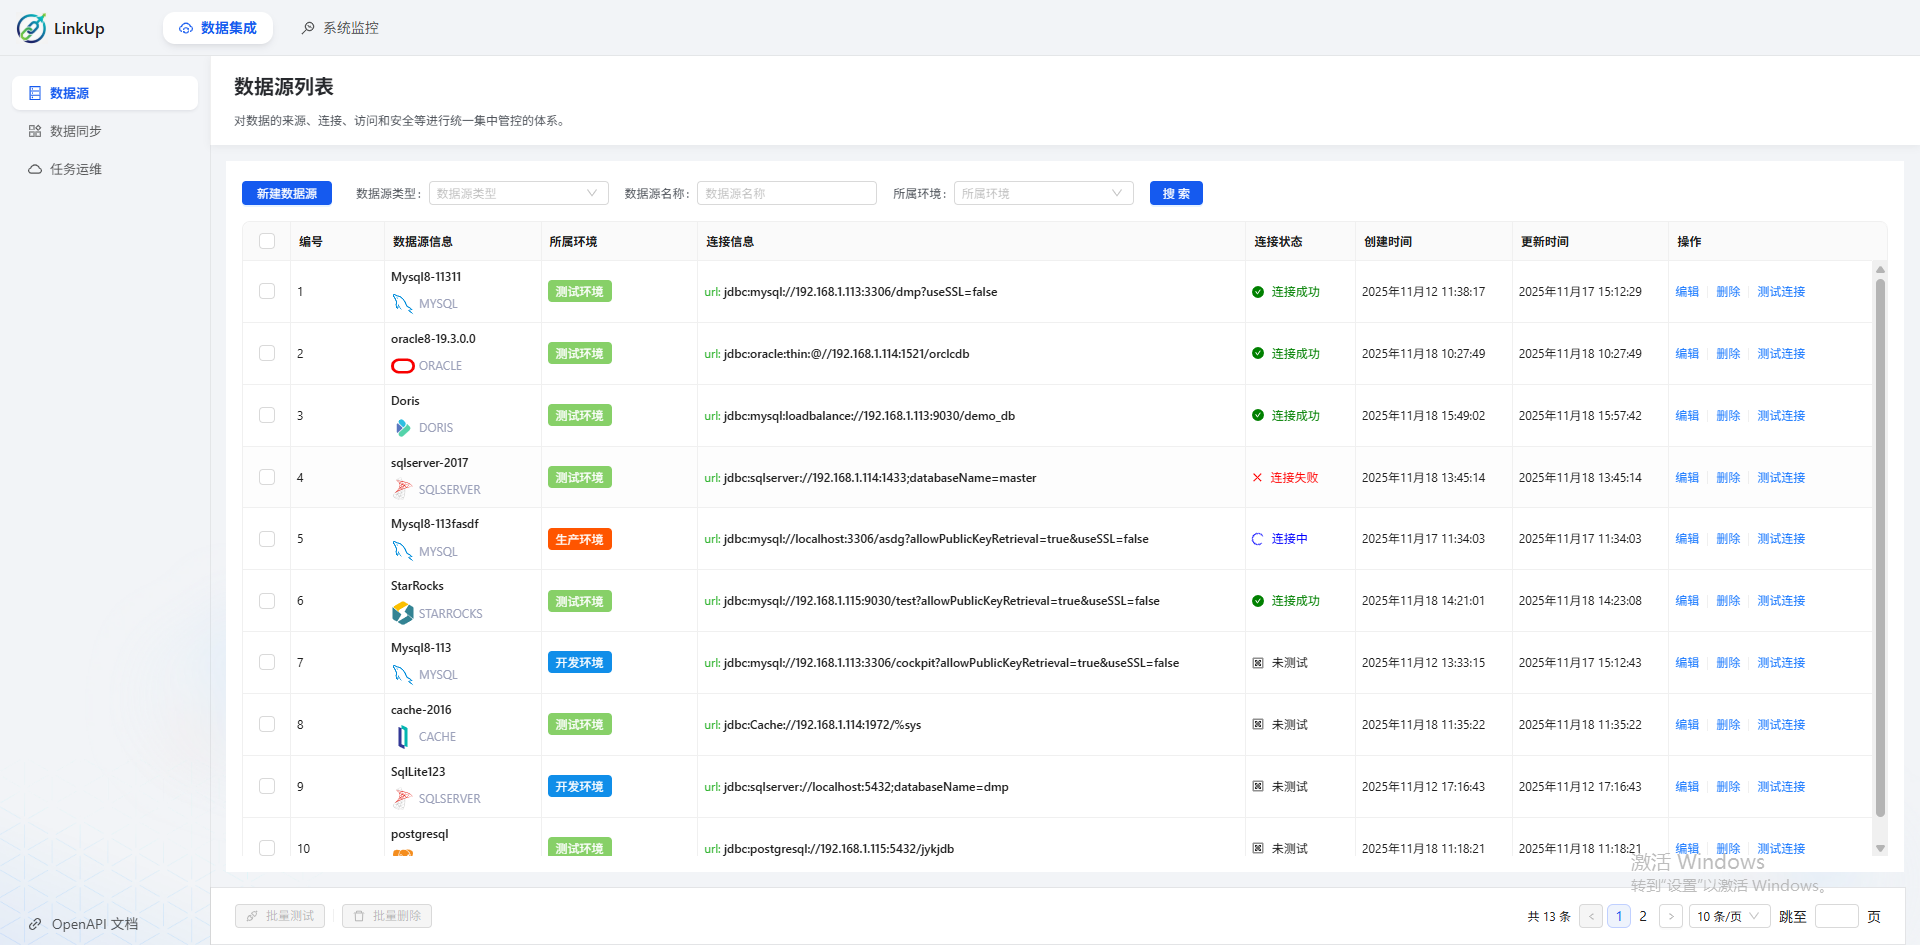Click 测试连接 for the Doris row
Viewport: 1920px width, 945px height.
pos(1781,416)
